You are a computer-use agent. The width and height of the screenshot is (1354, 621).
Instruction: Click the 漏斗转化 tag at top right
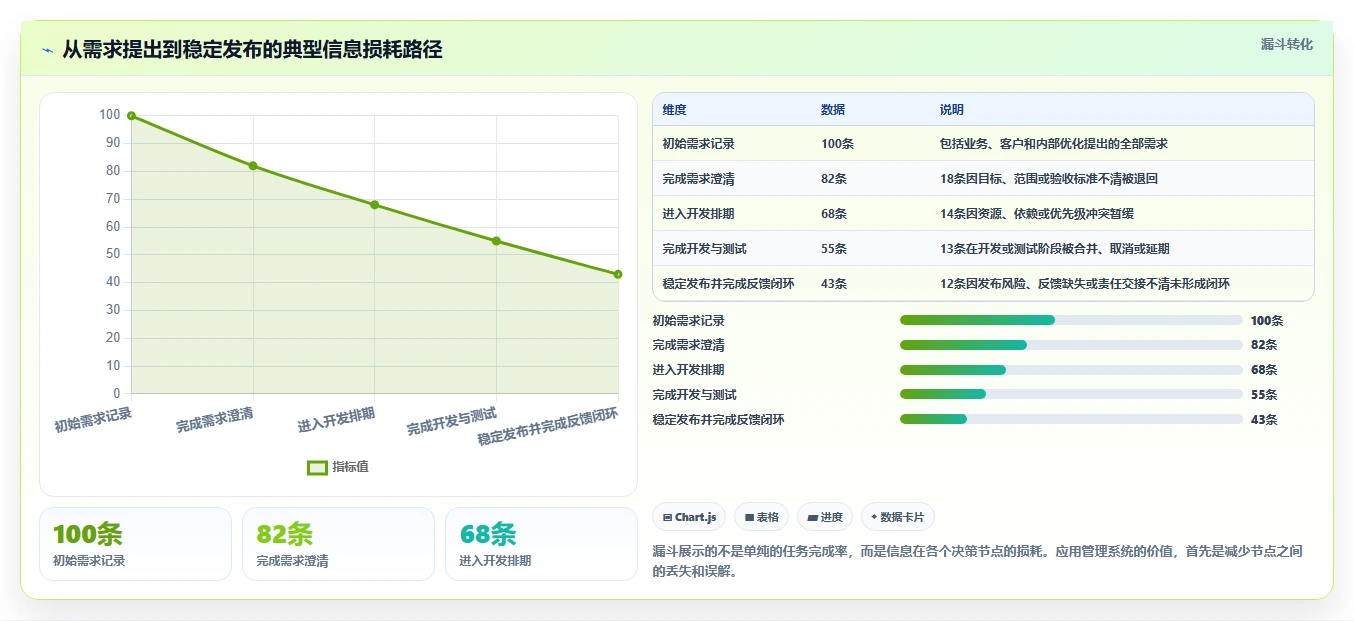coord(1286,44)
